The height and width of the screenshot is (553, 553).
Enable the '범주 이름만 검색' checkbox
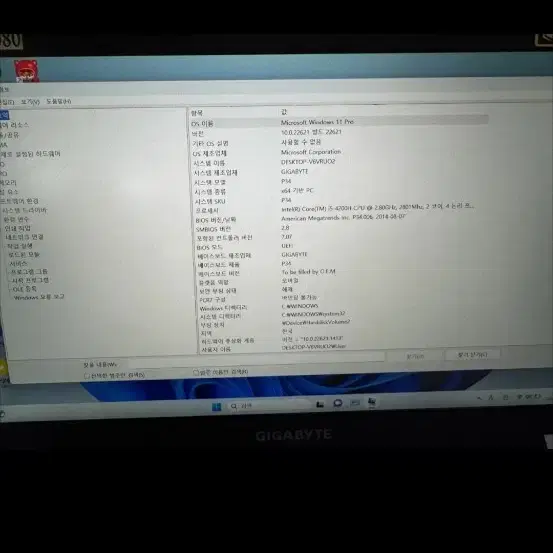[196, 372]
